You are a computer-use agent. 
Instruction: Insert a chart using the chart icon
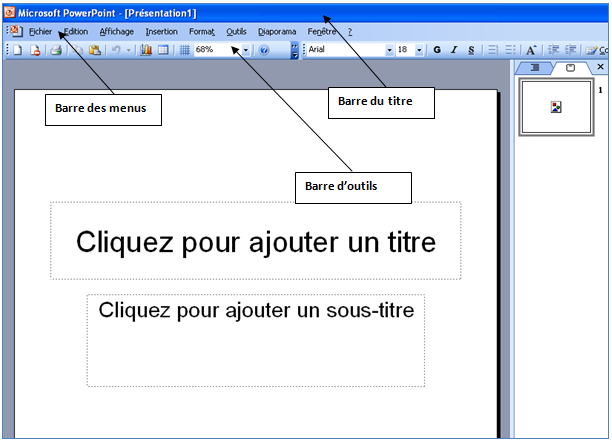pyautogui.click(x=146, y=50)
